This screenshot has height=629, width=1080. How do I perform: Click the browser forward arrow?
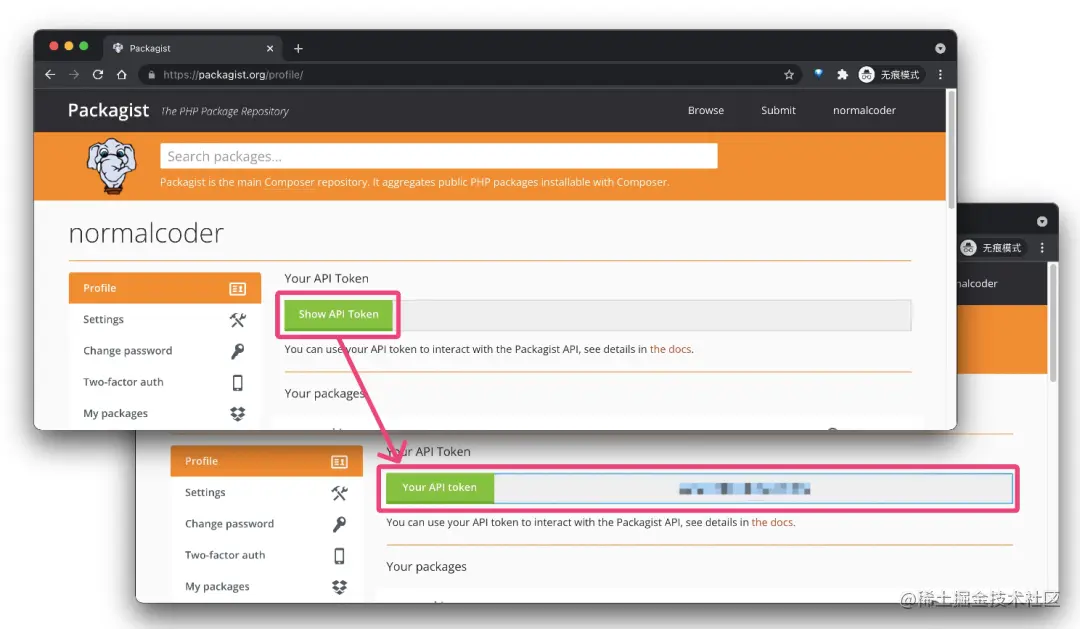click(x=74, y=74)
